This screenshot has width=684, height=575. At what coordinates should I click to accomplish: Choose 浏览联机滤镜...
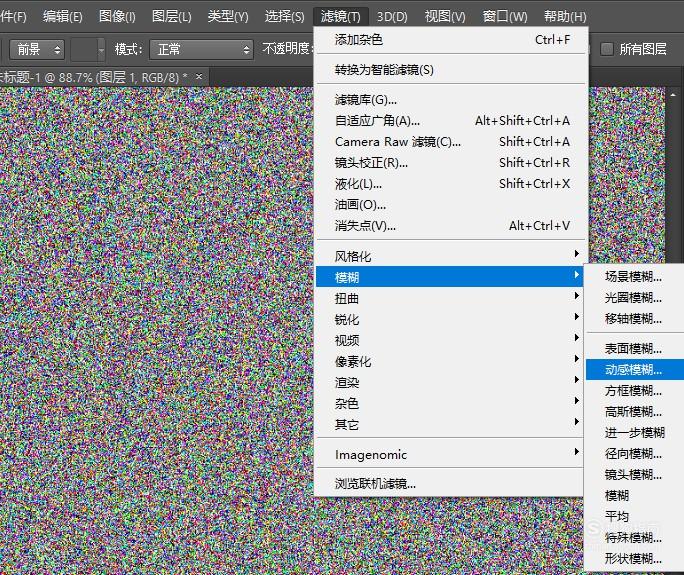point(449,483)
